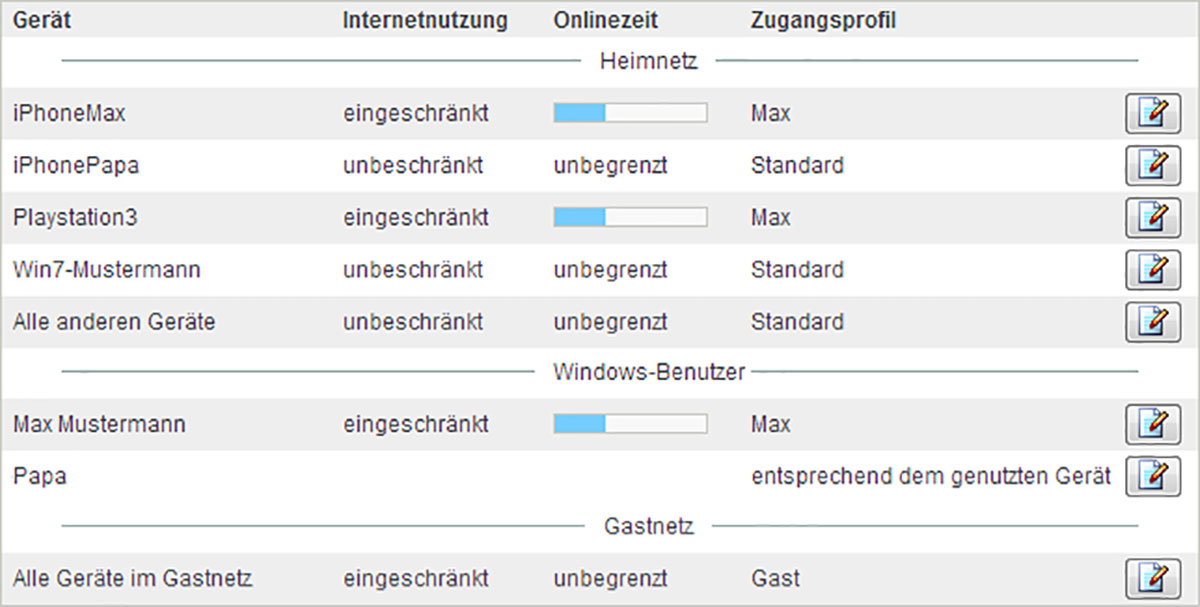Edit the iPhonePapa device entry
The image size is (1200, 607).
point(1152,166)
